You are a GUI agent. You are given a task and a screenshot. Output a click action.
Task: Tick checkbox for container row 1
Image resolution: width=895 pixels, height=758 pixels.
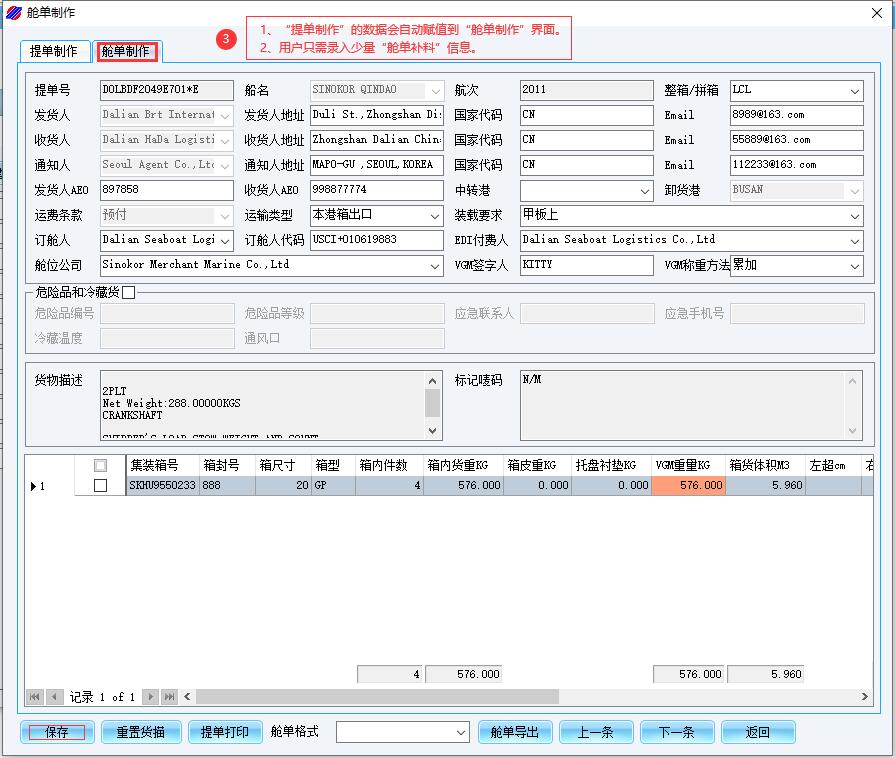pyautogui.click(x=100, y=486)
